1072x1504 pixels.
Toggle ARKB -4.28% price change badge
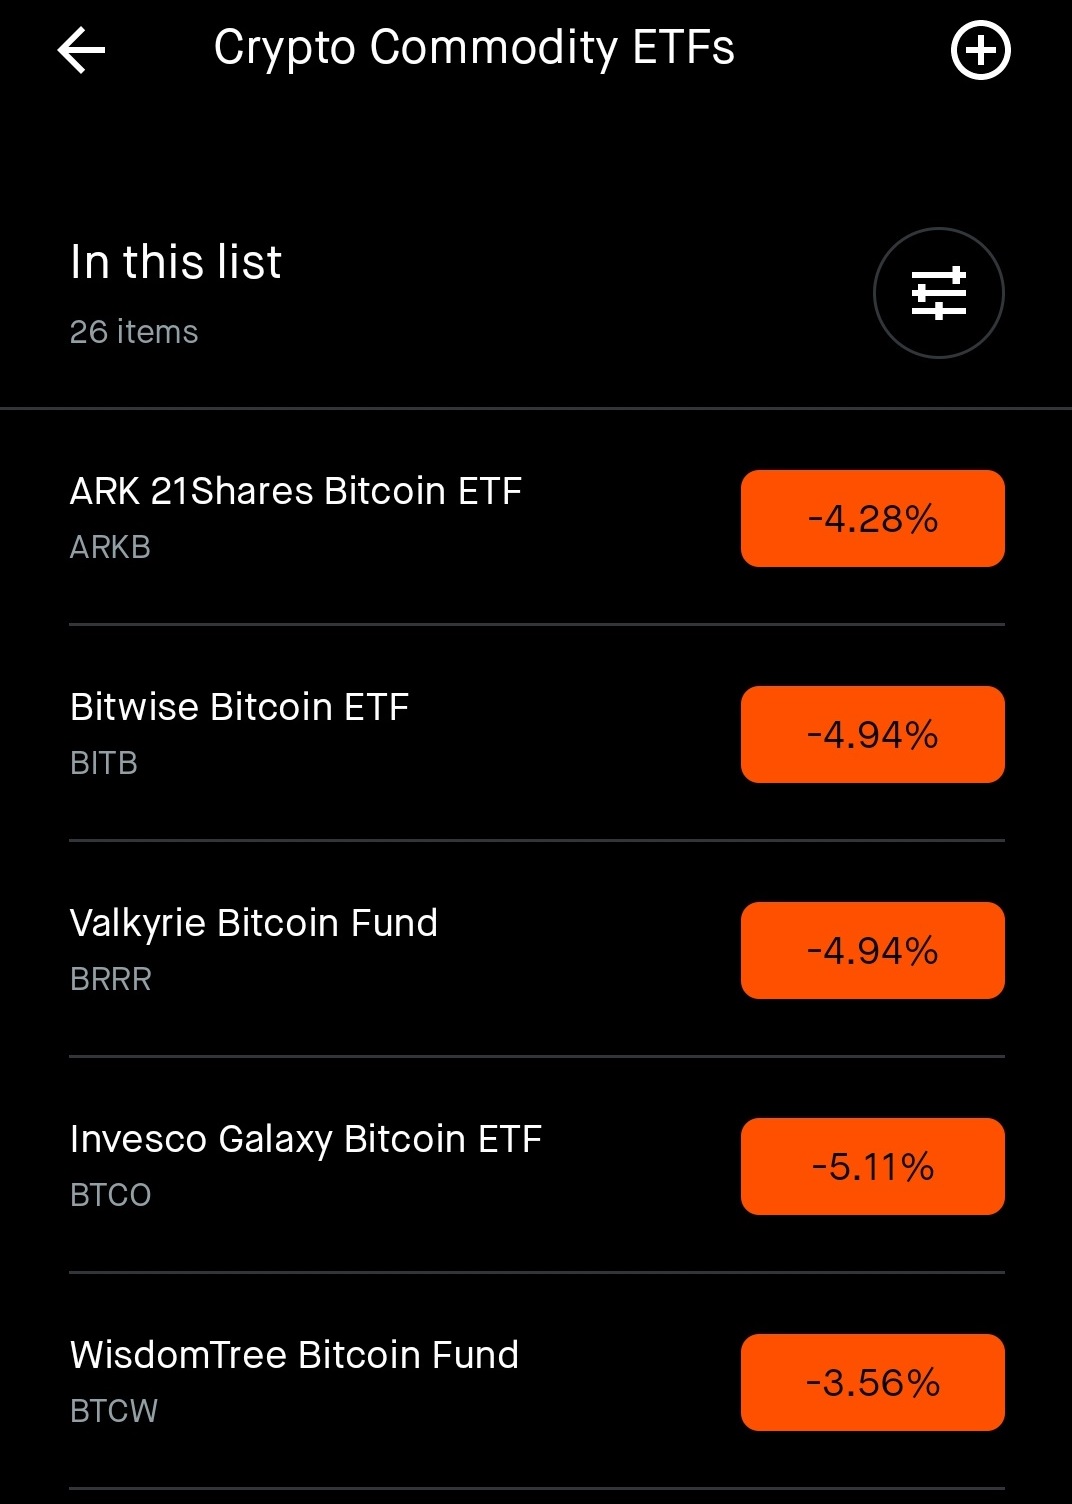pos(872,519)
